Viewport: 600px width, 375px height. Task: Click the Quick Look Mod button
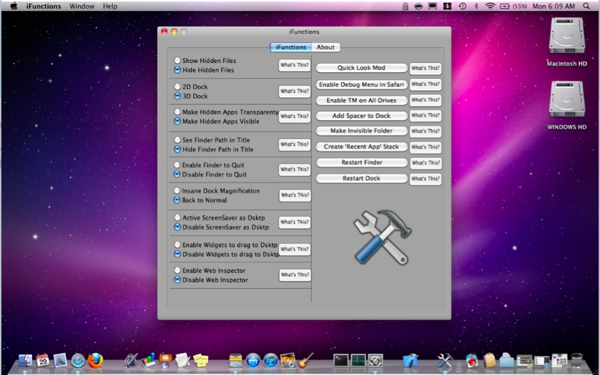pos(362,68)
